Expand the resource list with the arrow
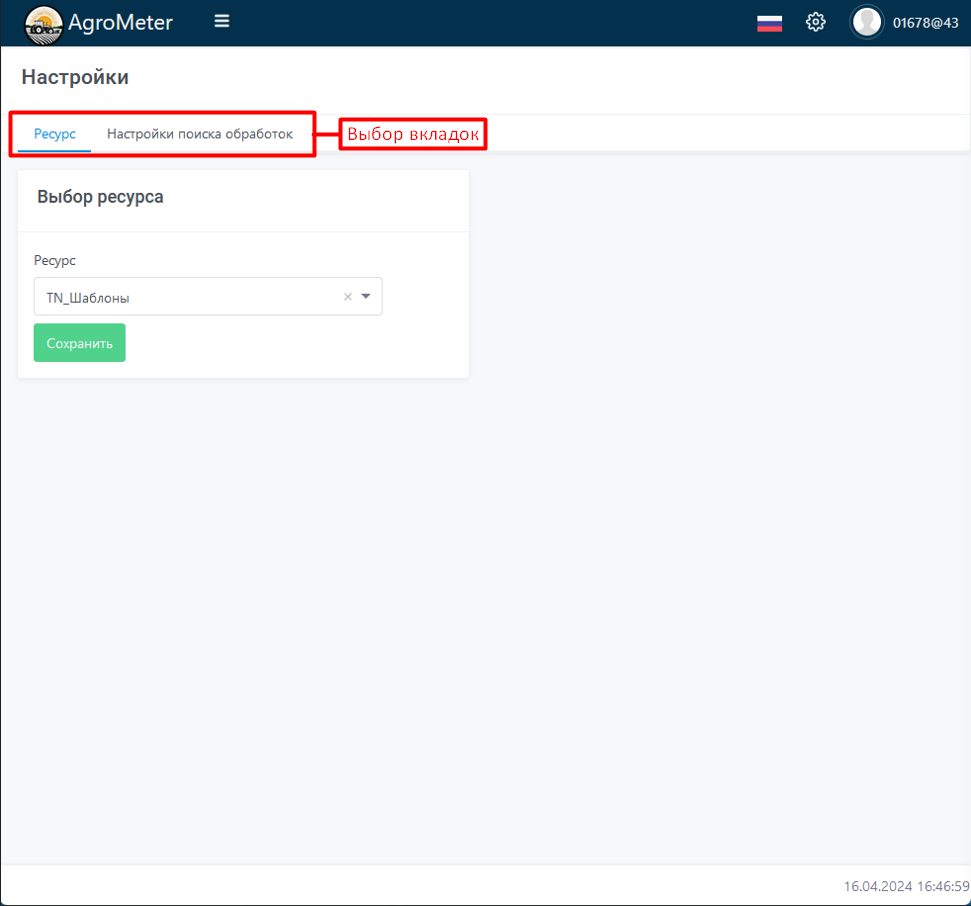Image resolution: width=971 pixels, height=906 pixels. point(366,297)
